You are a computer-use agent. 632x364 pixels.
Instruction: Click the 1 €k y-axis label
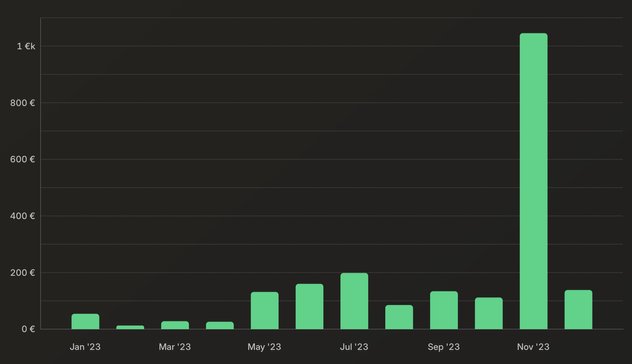(26, 46)
